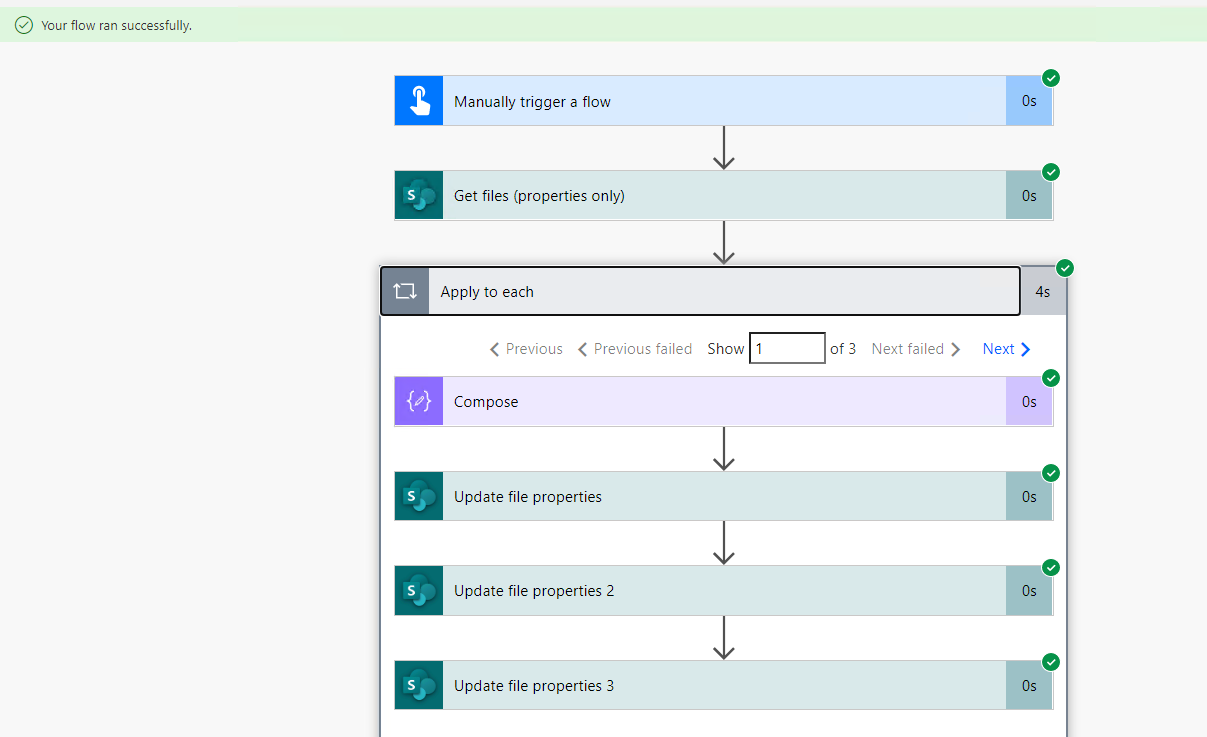The width and height of the screenshot is (1207, 737).
Task: Click green check on Update file properties 2
Action: coord(1051,567)
